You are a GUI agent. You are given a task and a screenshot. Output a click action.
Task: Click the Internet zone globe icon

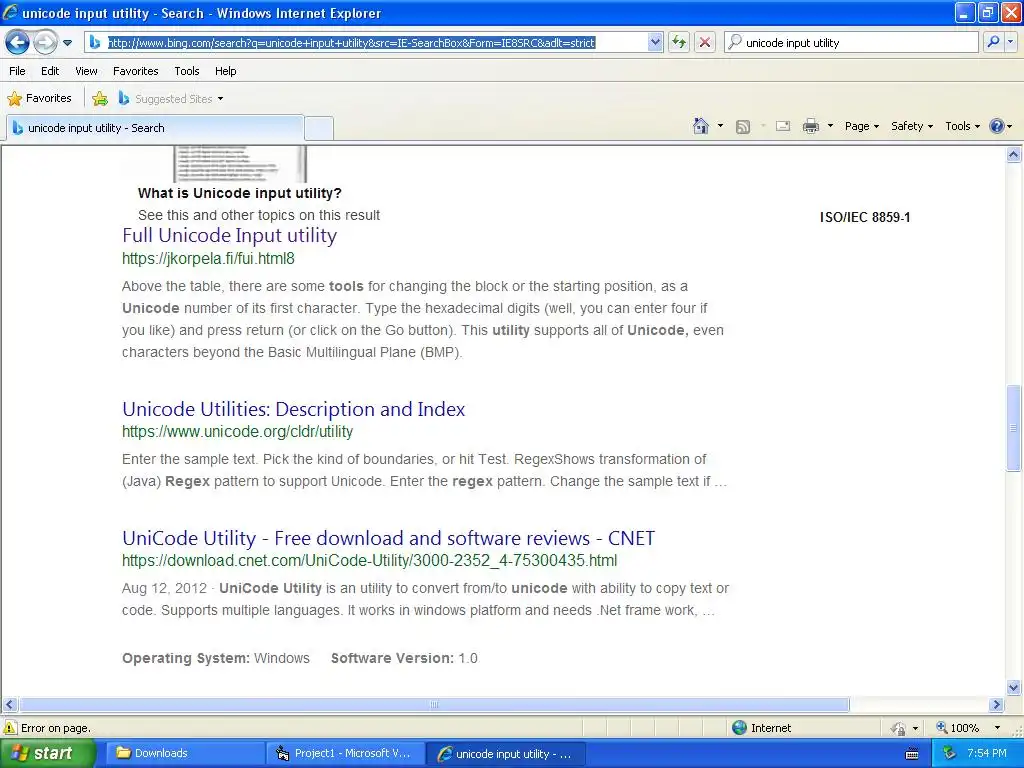click(x=739, y=728)
